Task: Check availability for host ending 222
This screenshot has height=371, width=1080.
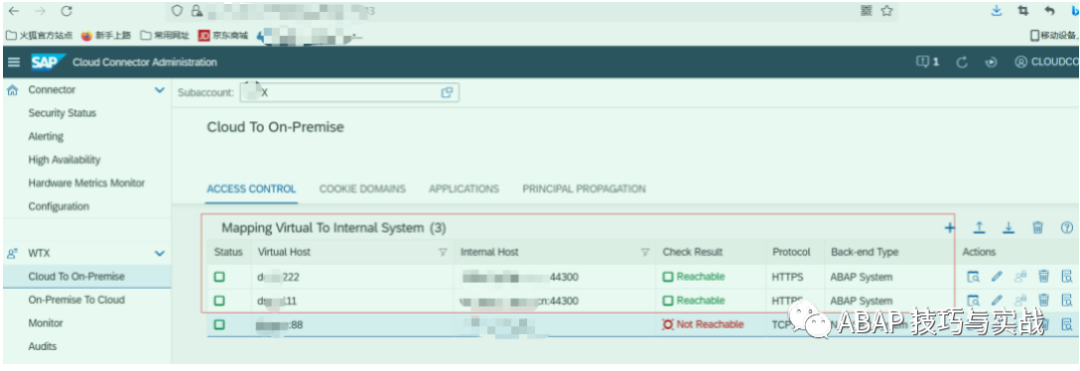Action: pos(973,277)
